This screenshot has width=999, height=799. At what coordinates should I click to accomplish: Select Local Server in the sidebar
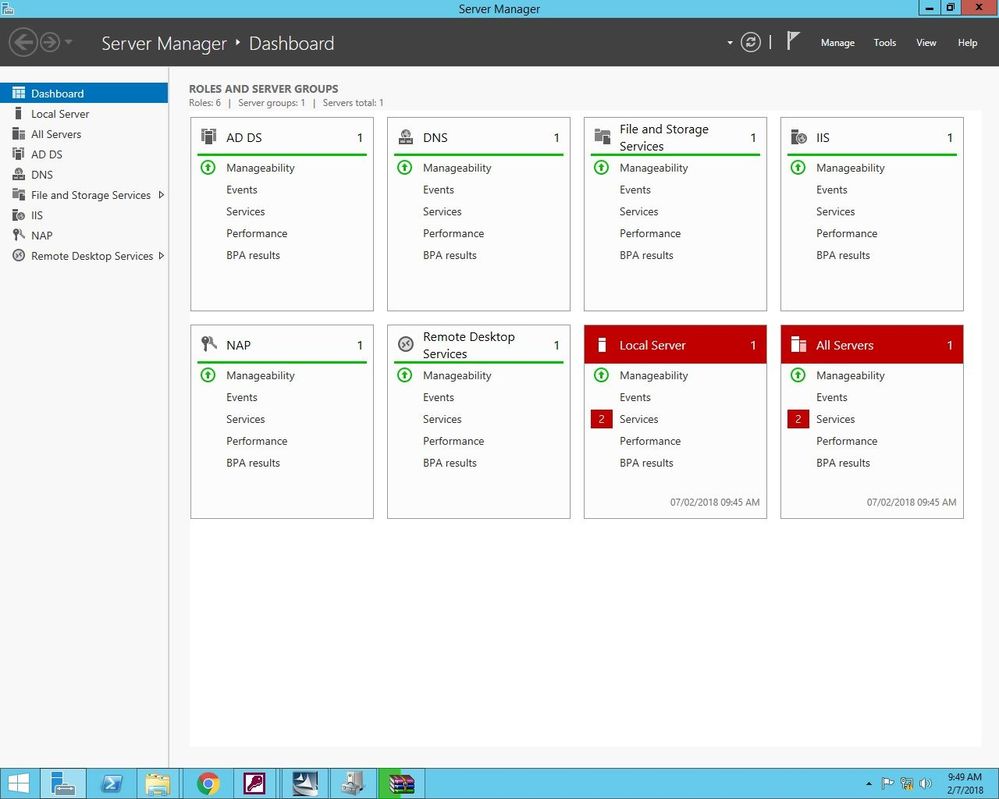[84, 113]
